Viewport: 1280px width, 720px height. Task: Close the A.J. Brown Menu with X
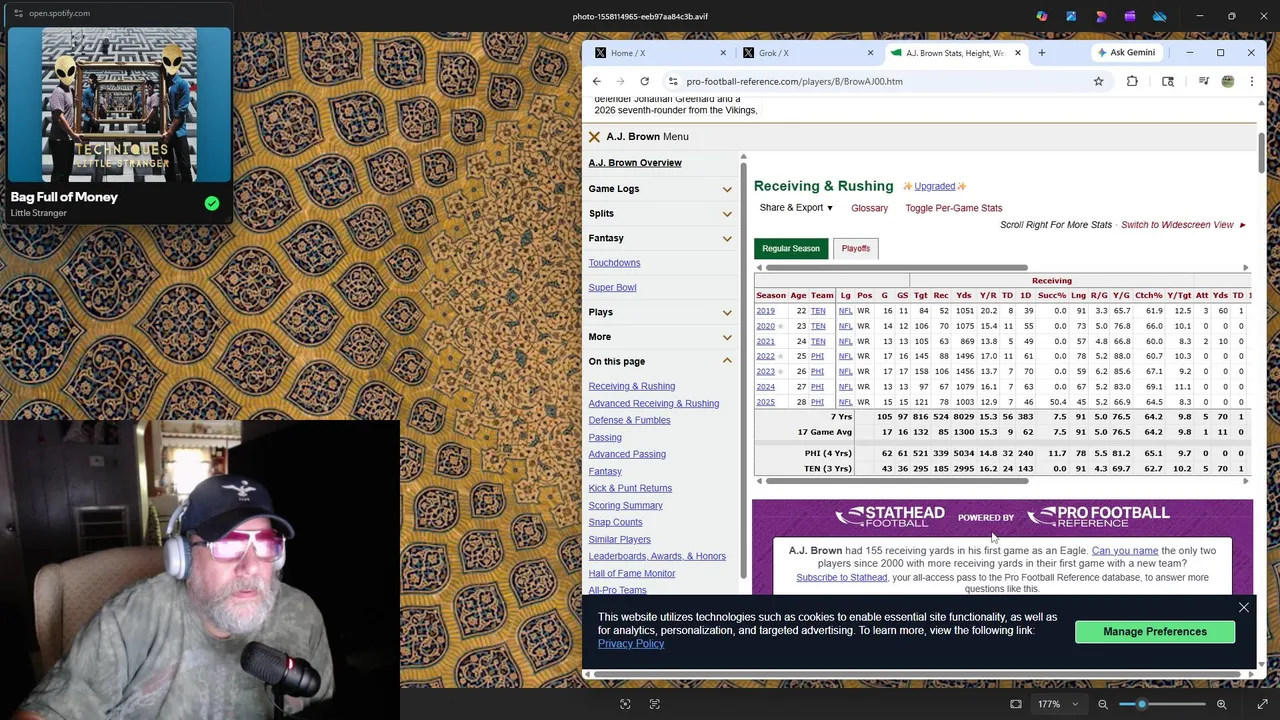coord(594,137)
